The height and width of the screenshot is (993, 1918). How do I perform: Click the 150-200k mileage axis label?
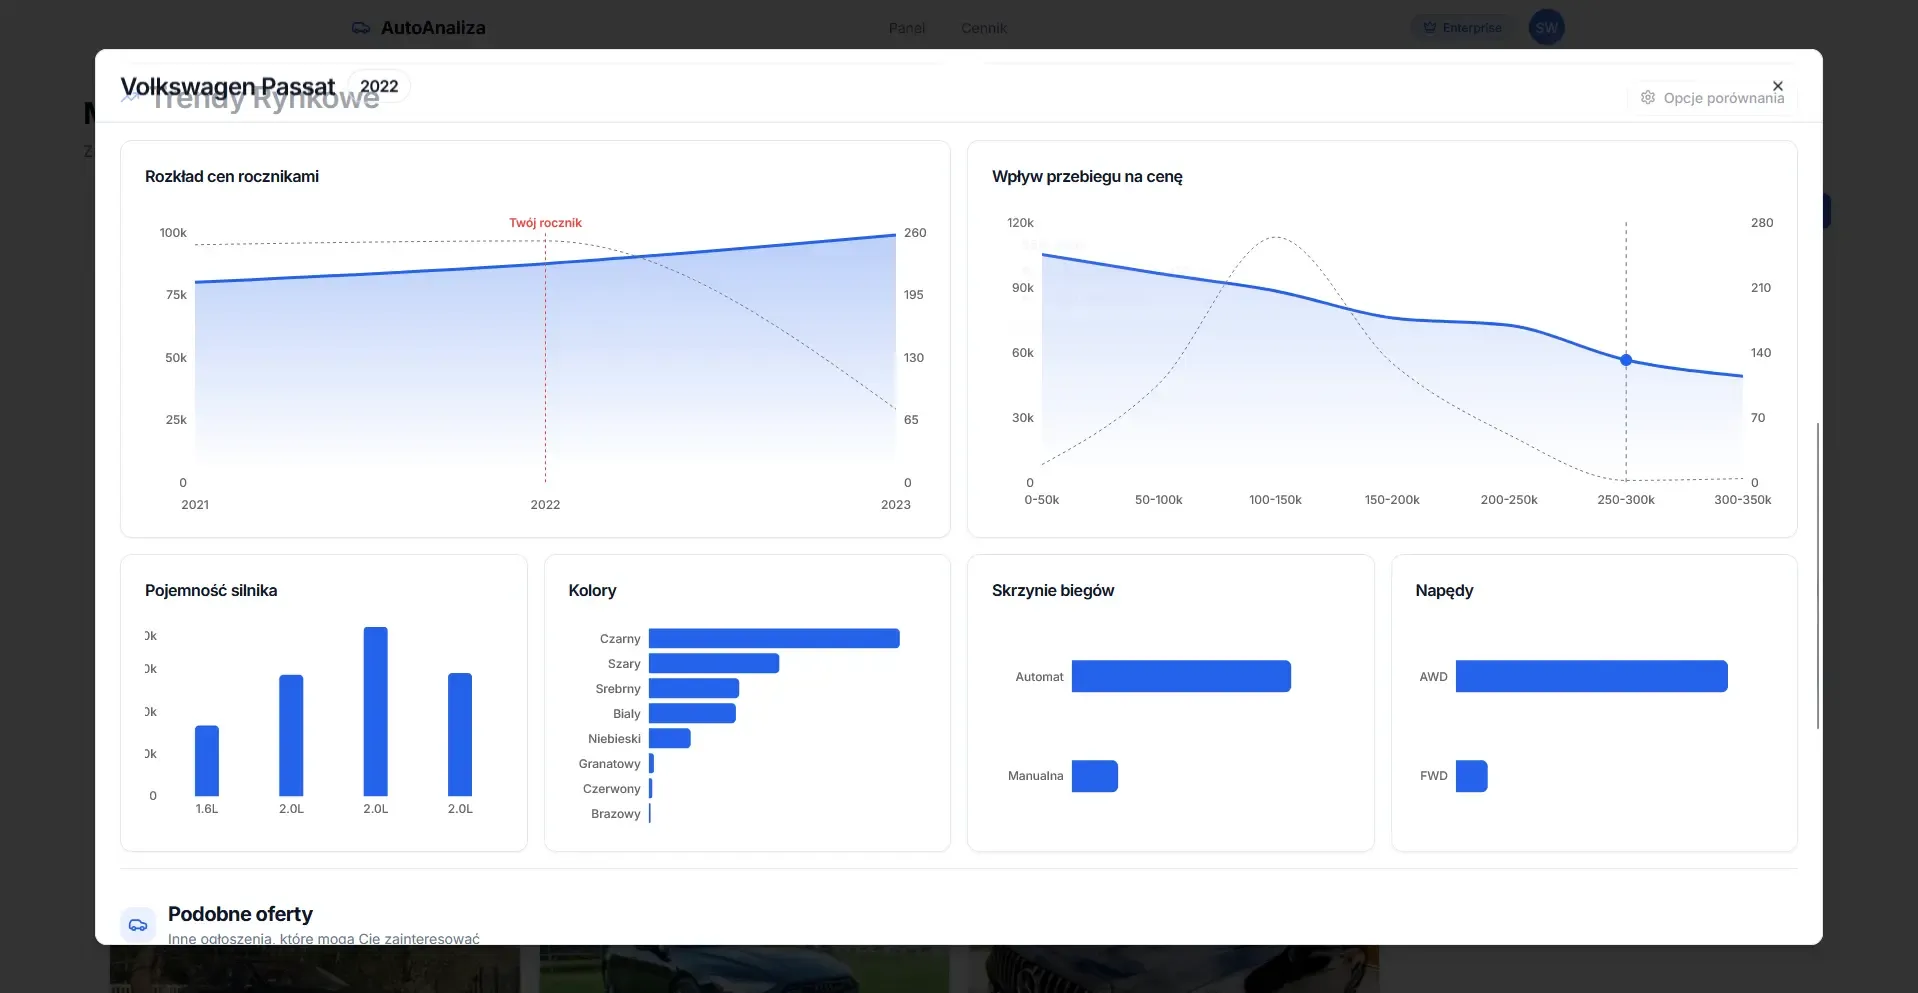tap(1392, 500)
